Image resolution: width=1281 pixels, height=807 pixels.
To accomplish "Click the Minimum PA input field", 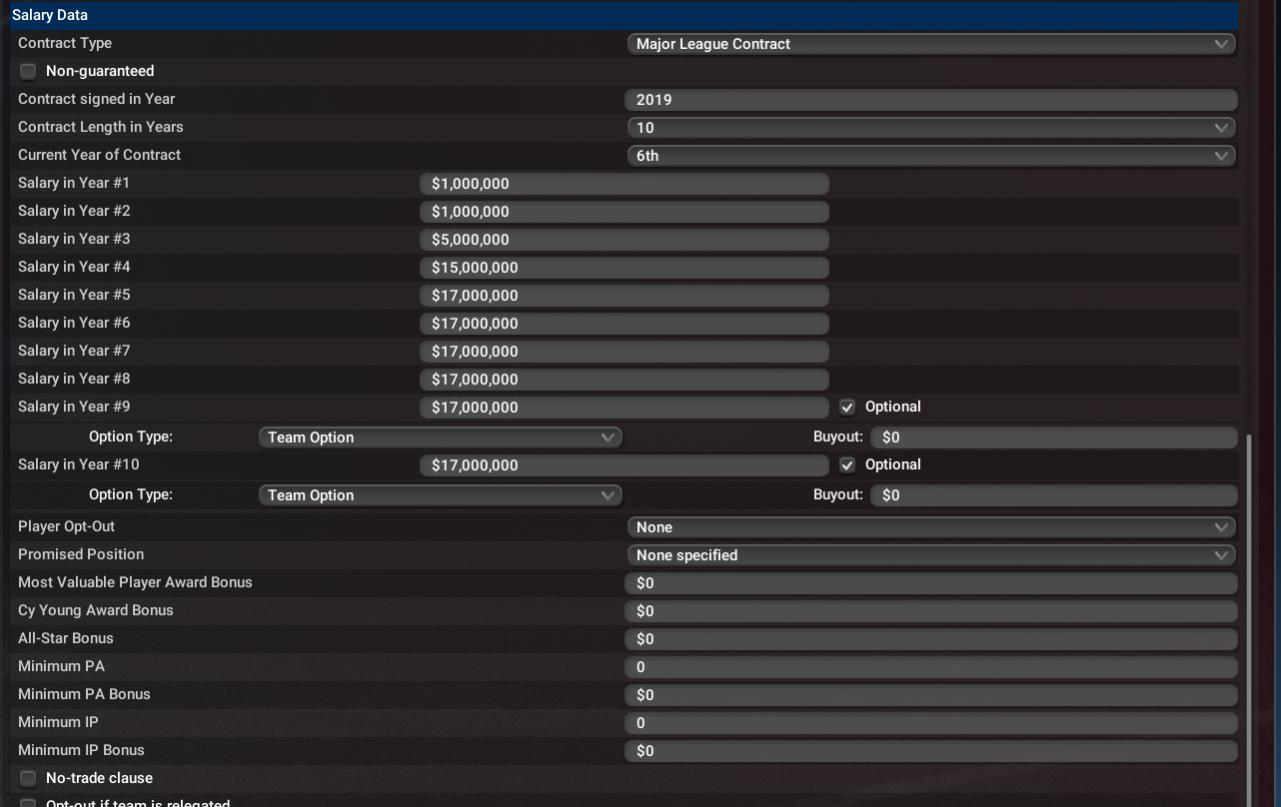I will click(x=930, y=668).
